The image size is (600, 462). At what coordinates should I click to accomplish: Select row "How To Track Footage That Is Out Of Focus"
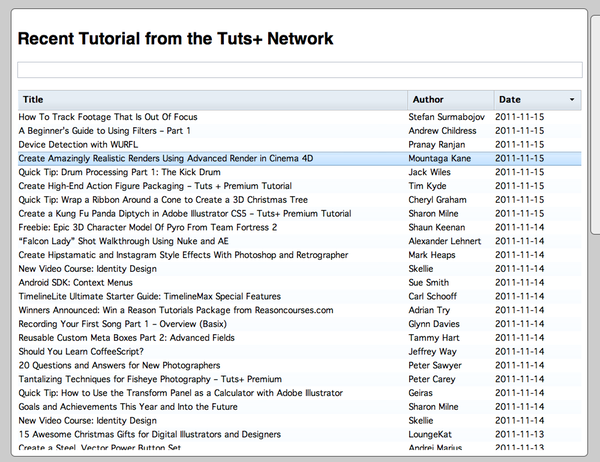300,117
